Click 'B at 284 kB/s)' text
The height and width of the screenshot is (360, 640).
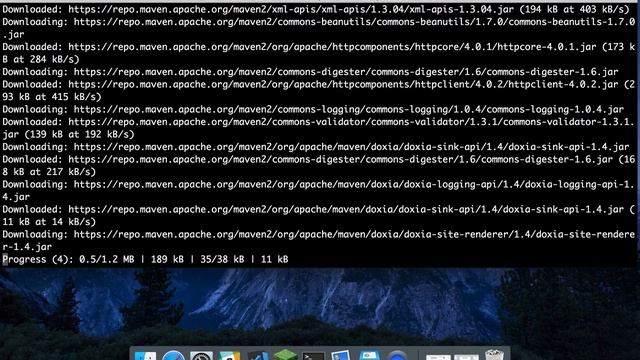tap(41, 59)
